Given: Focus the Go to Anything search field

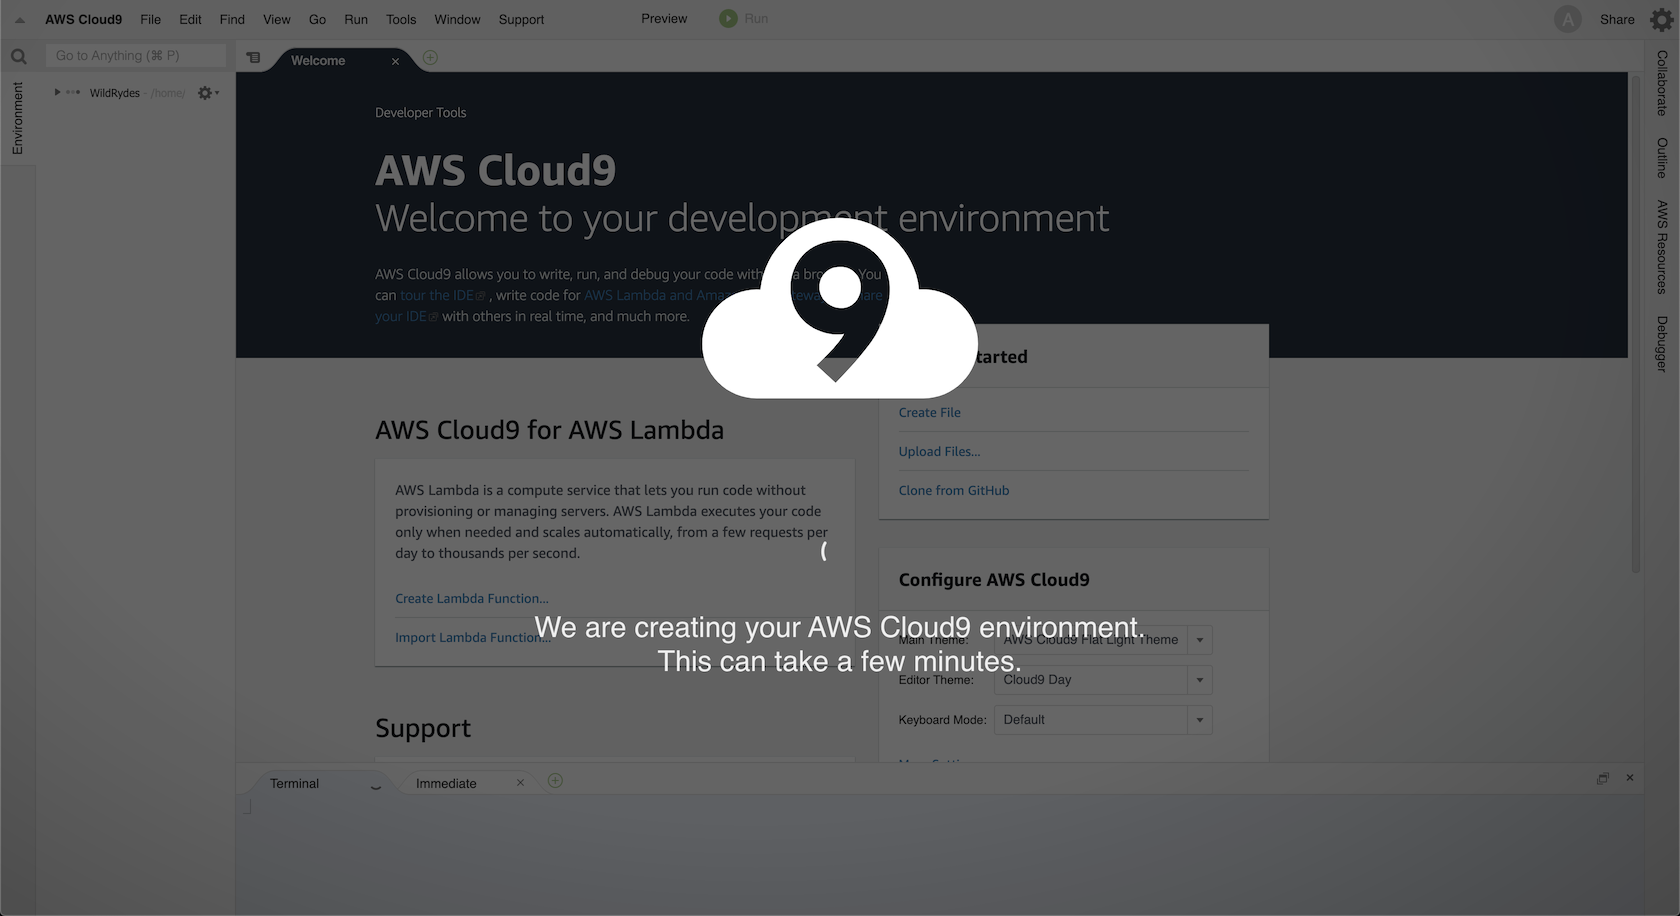Looking at the screenshot, I should (135, 56).
